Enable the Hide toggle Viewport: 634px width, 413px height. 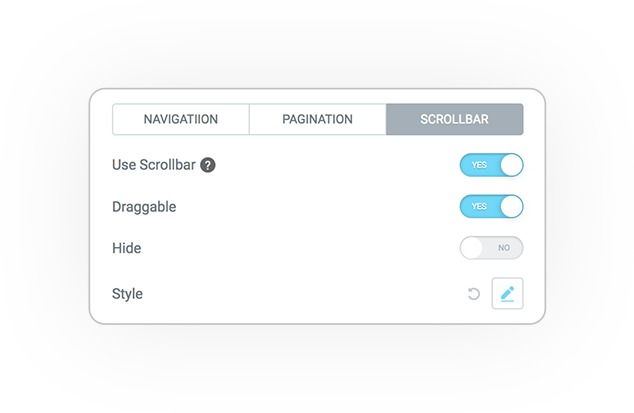pyautogui.click(x=491, y=248)
